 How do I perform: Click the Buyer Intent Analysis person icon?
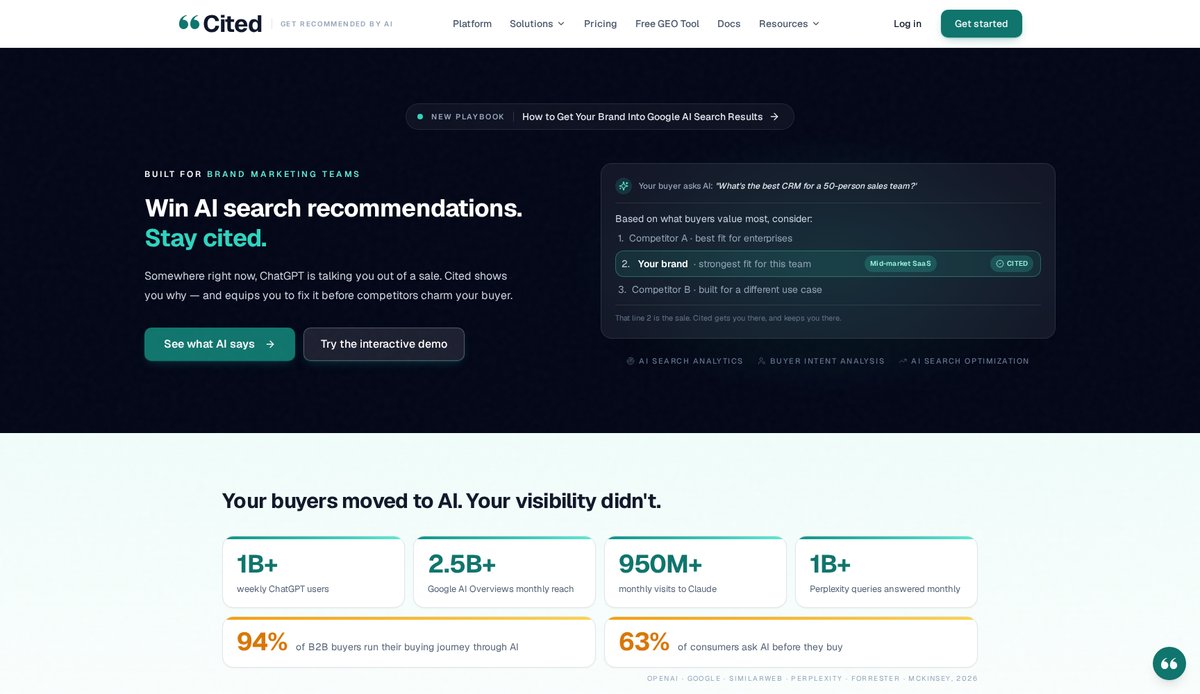[762, 361]
